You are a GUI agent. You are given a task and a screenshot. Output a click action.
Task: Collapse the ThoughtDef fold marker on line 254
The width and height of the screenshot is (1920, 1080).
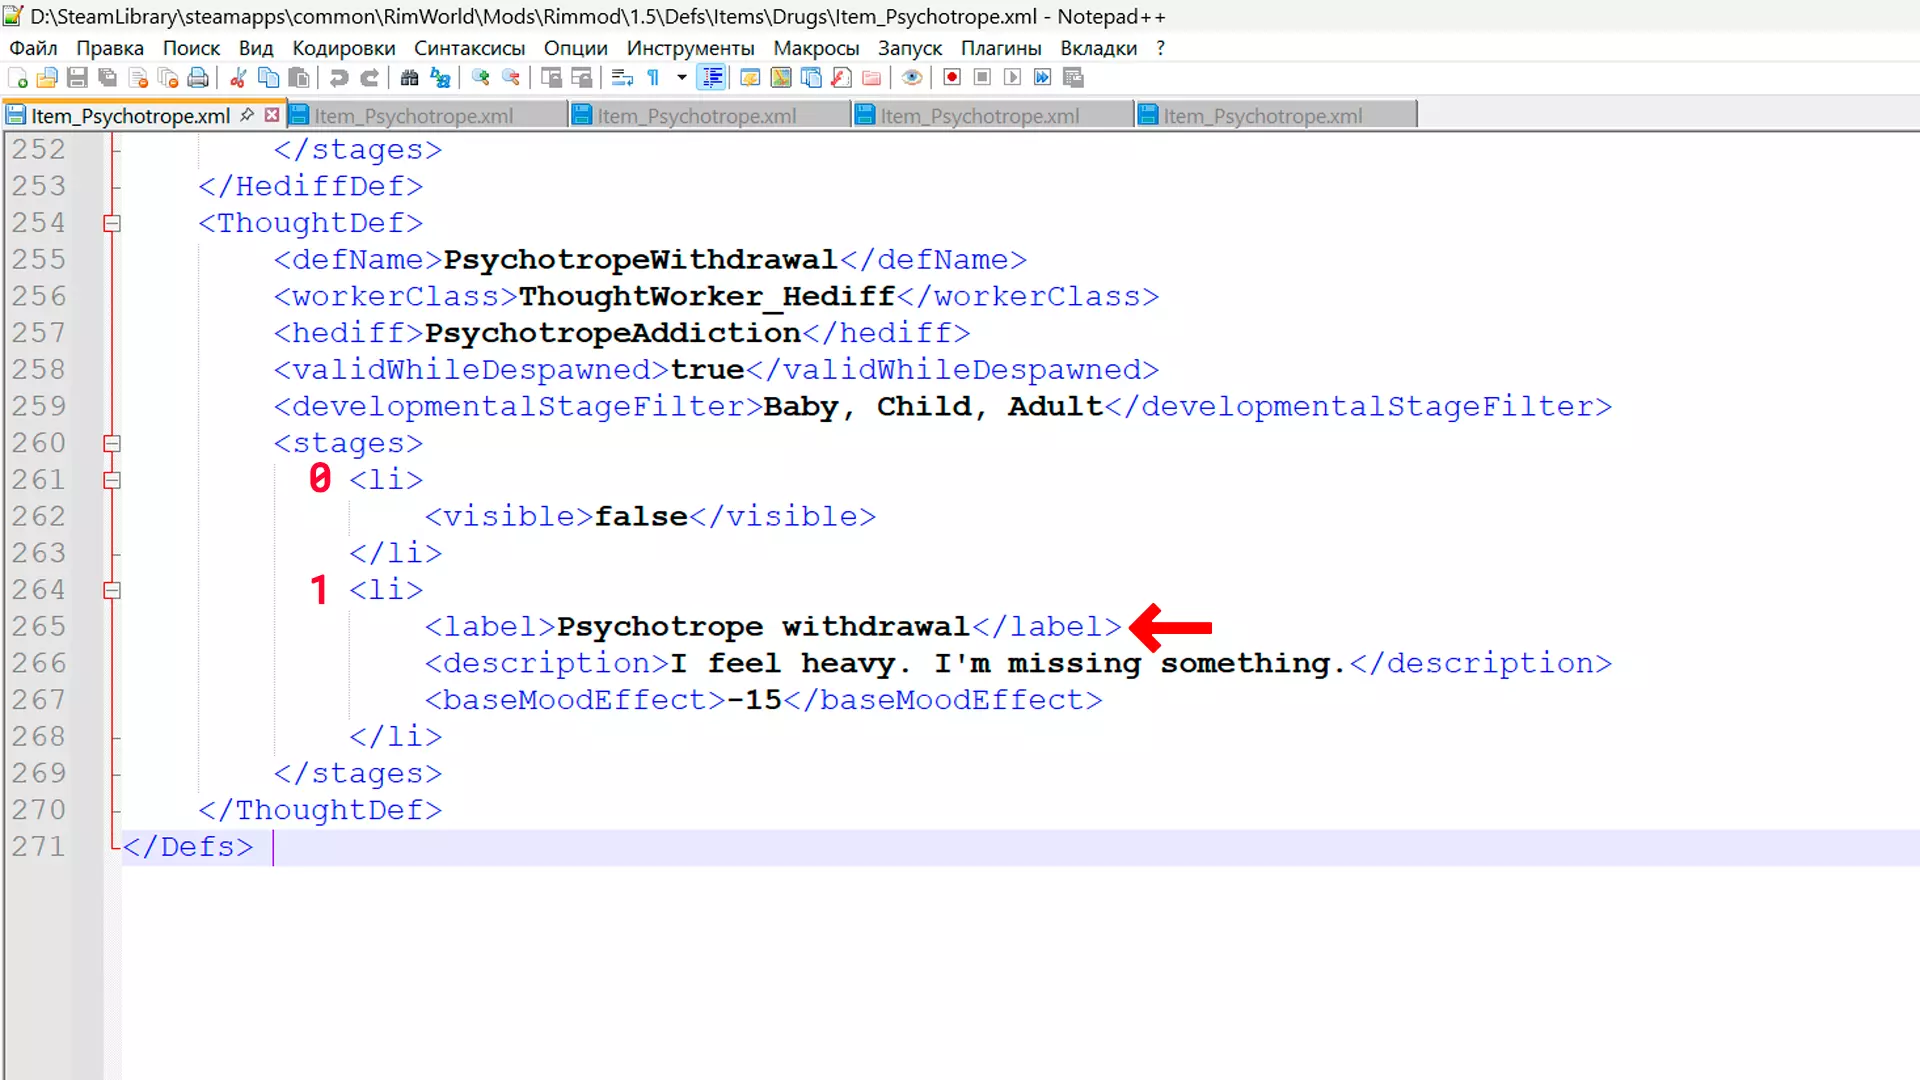pyautogui.click(x=112, y=223)
